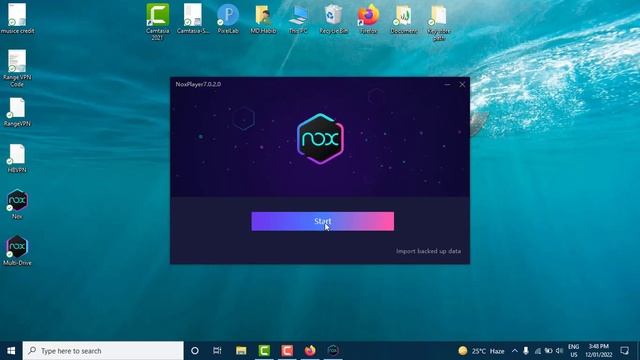Image resolution: width=640 pixels, height=360 pixels.
Task: Select the PixelLab desktop icon
Action: pos(228,19)
